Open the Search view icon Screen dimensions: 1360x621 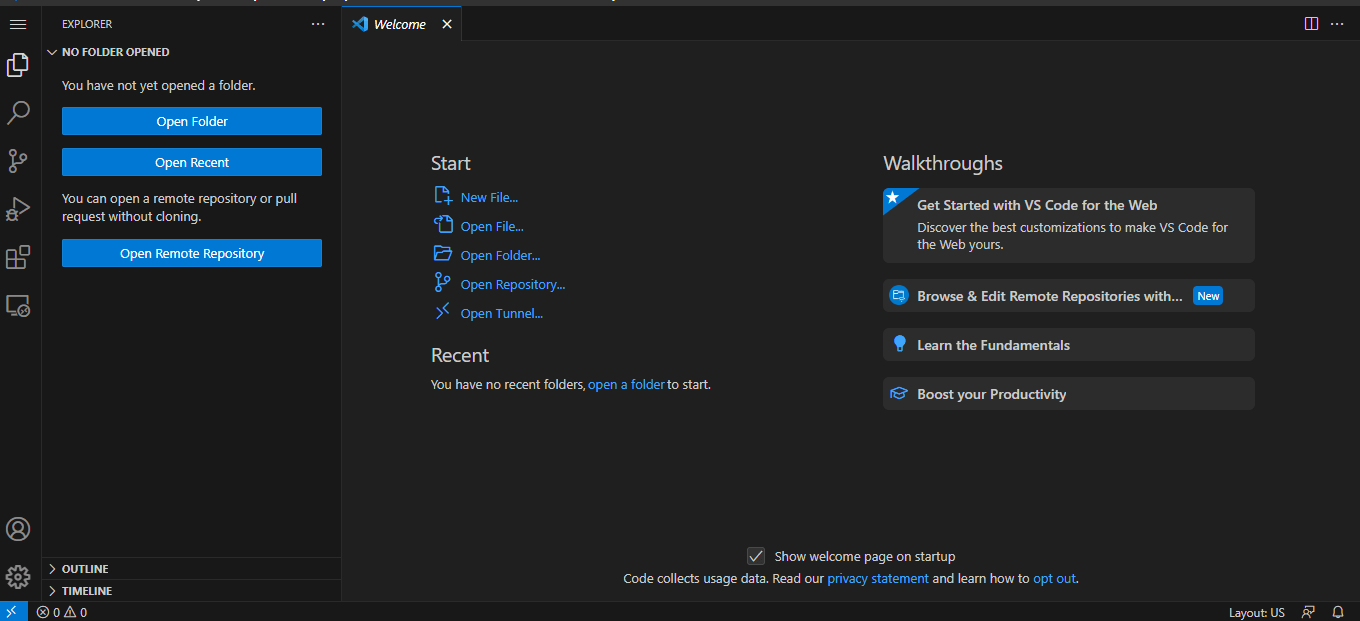pos(18,113)
